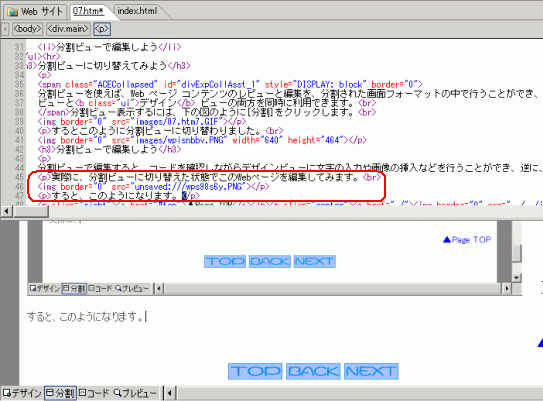Image resolution: width=543 pixels, height=401 pixels.
Task: Click the embedded screenshot's scroll-right arrow
Action: click(x=507, y=288)
